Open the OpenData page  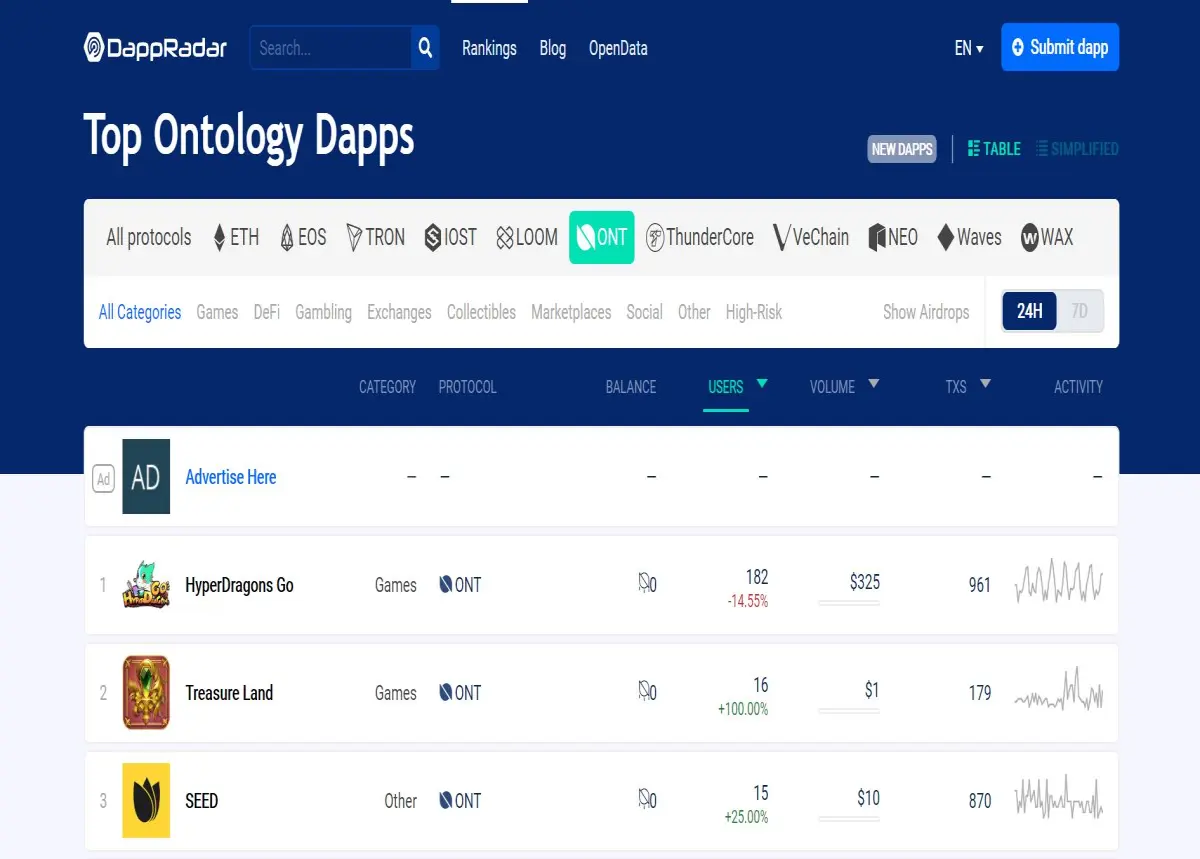click(618, 48)
